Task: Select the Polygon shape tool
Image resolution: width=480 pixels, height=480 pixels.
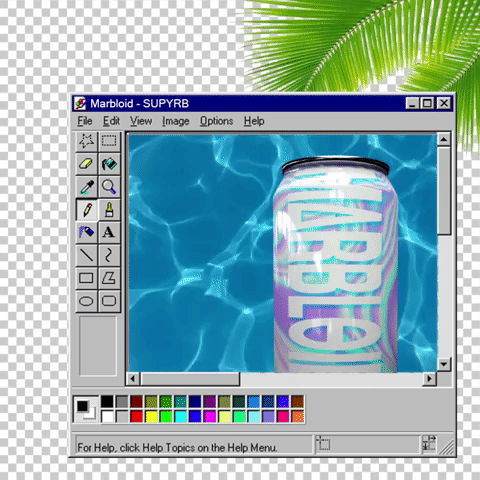Action: coord(109,278)
